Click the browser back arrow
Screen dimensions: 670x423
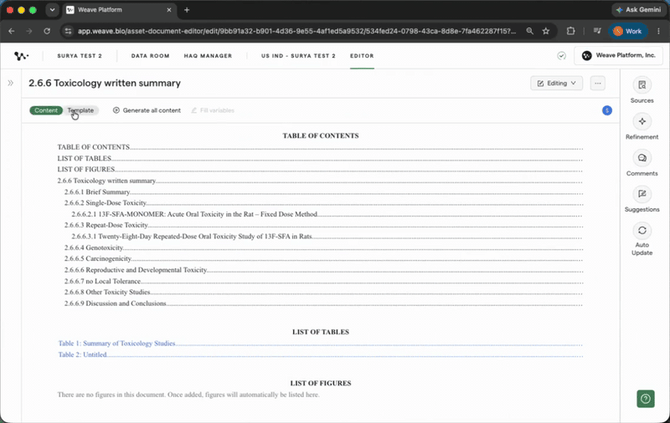coord(12,31)
